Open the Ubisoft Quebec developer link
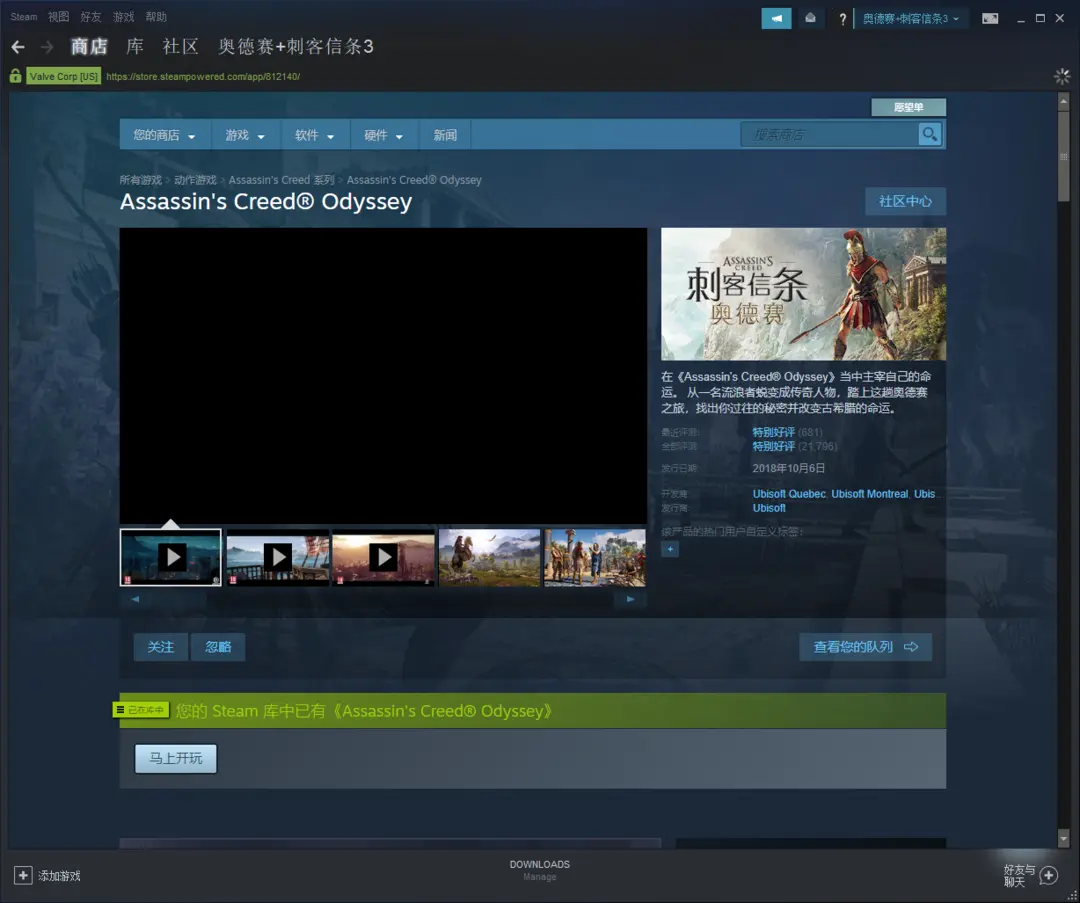The width and height of the screenshot is (1080, 903). (789, 494)
